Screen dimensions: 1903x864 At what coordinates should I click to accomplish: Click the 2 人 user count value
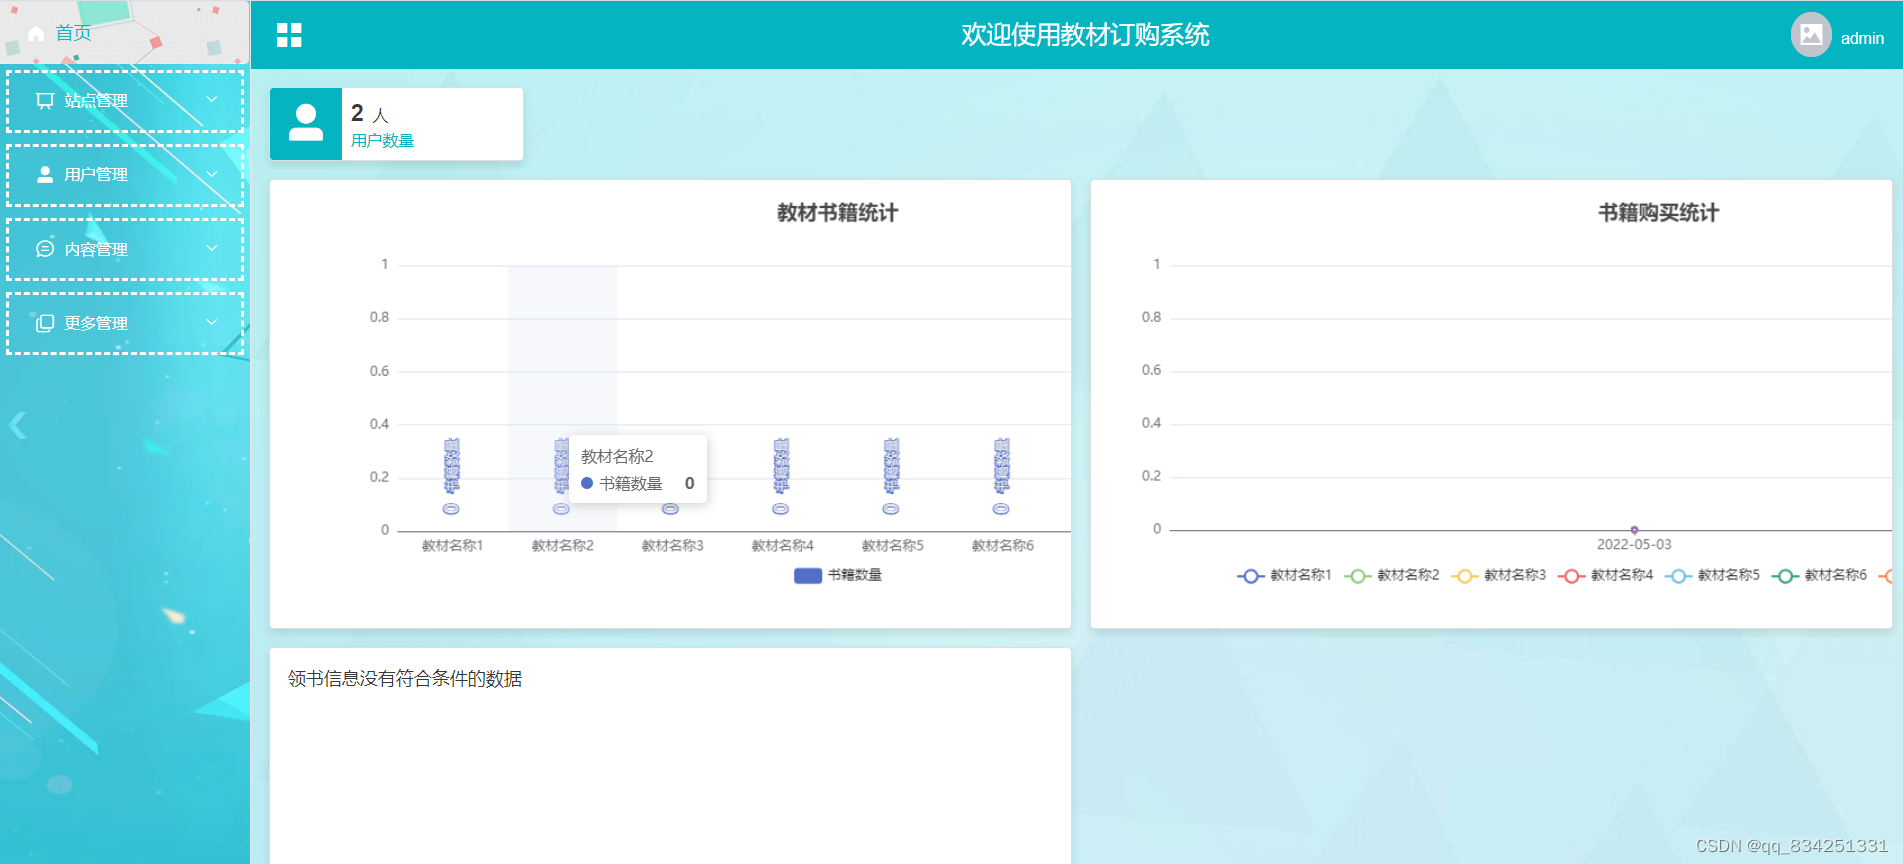pos(369,113)
